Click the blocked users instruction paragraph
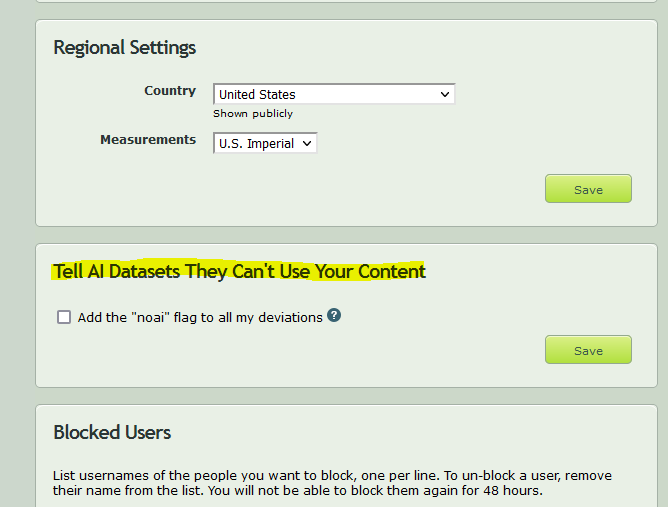Viewport: 668px width, 507px height. (x=332, y=483)
